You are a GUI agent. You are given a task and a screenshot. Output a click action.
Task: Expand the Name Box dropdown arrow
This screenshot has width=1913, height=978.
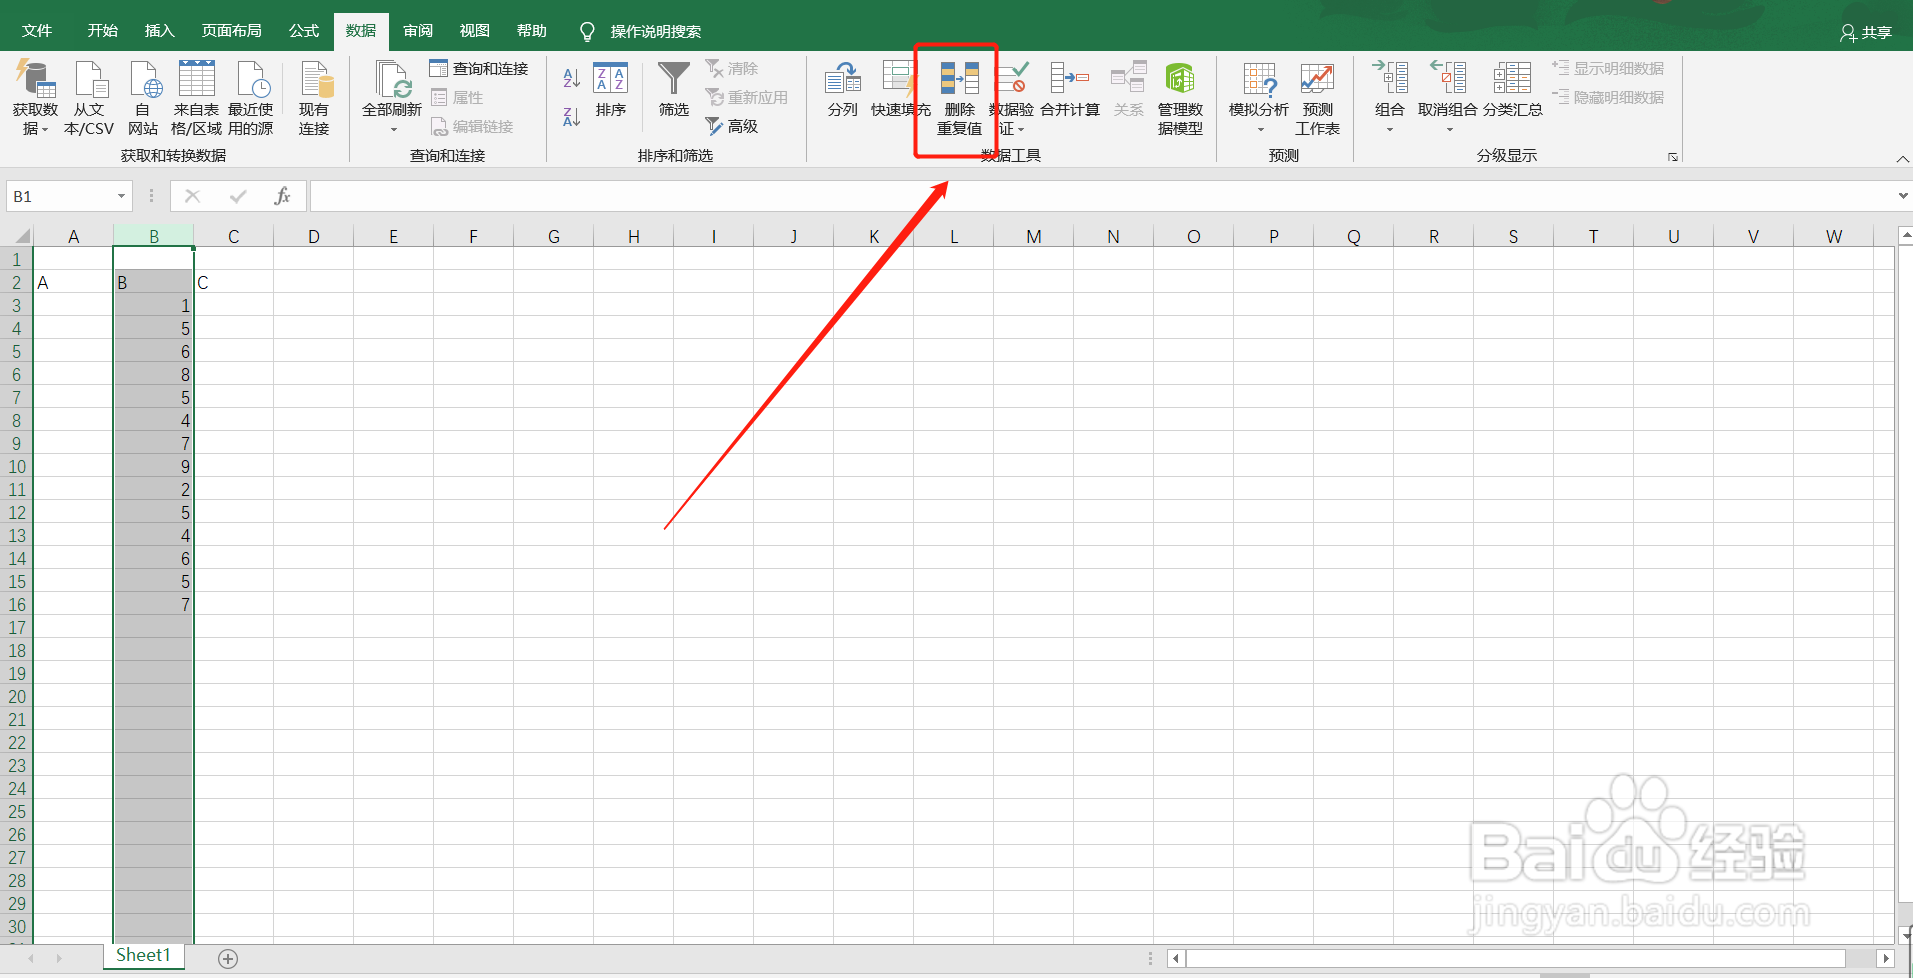coord(121,196)
